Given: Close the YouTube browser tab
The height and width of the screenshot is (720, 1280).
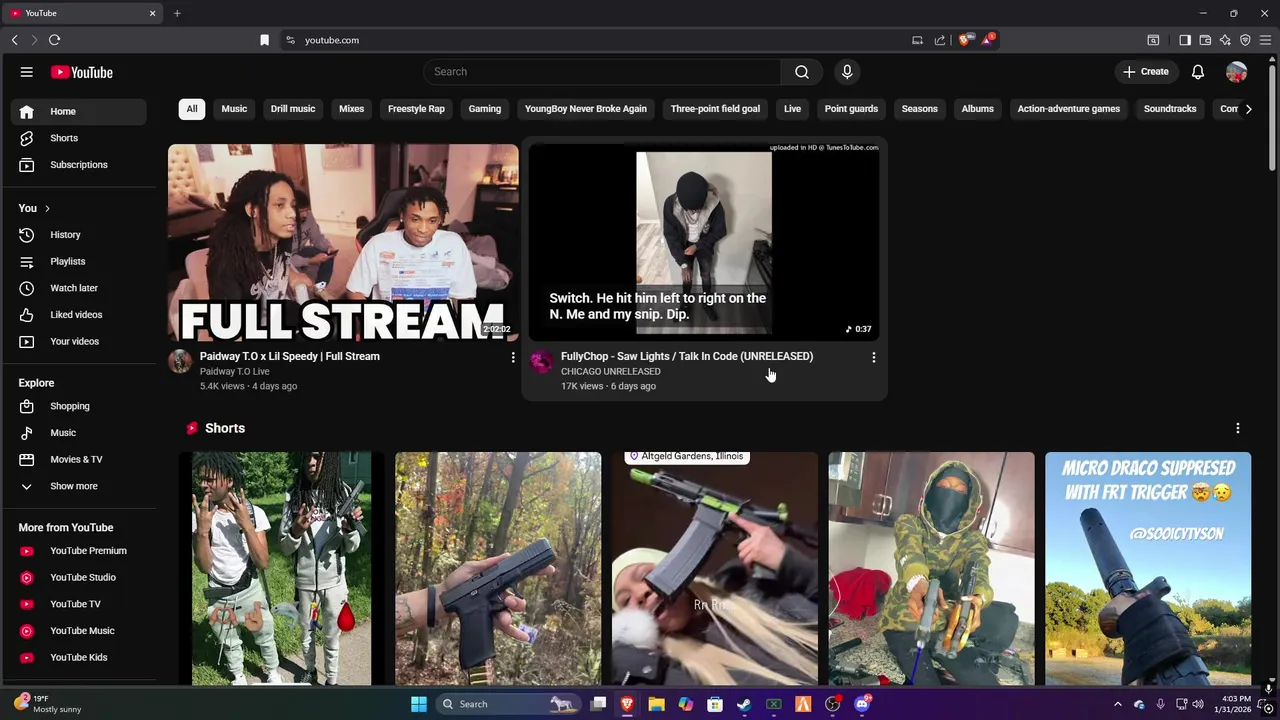Looking at the screenshot, I should (152, 13).
